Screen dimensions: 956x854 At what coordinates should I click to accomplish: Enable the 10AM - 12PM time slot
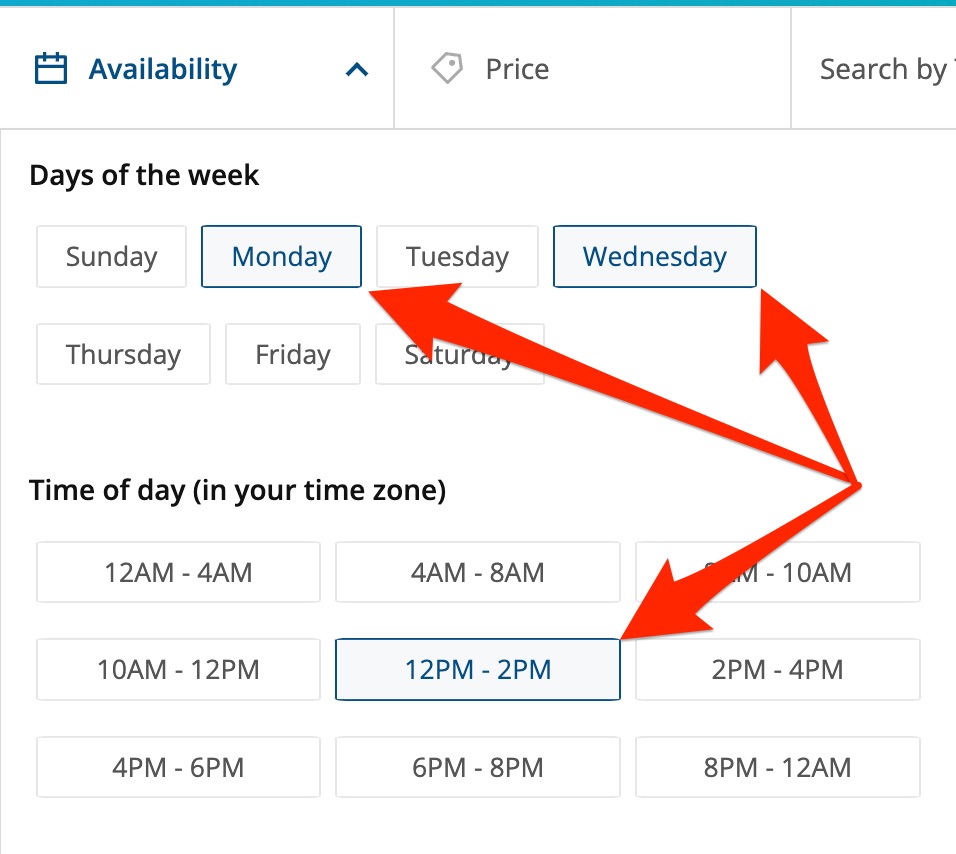coord(178,670)
